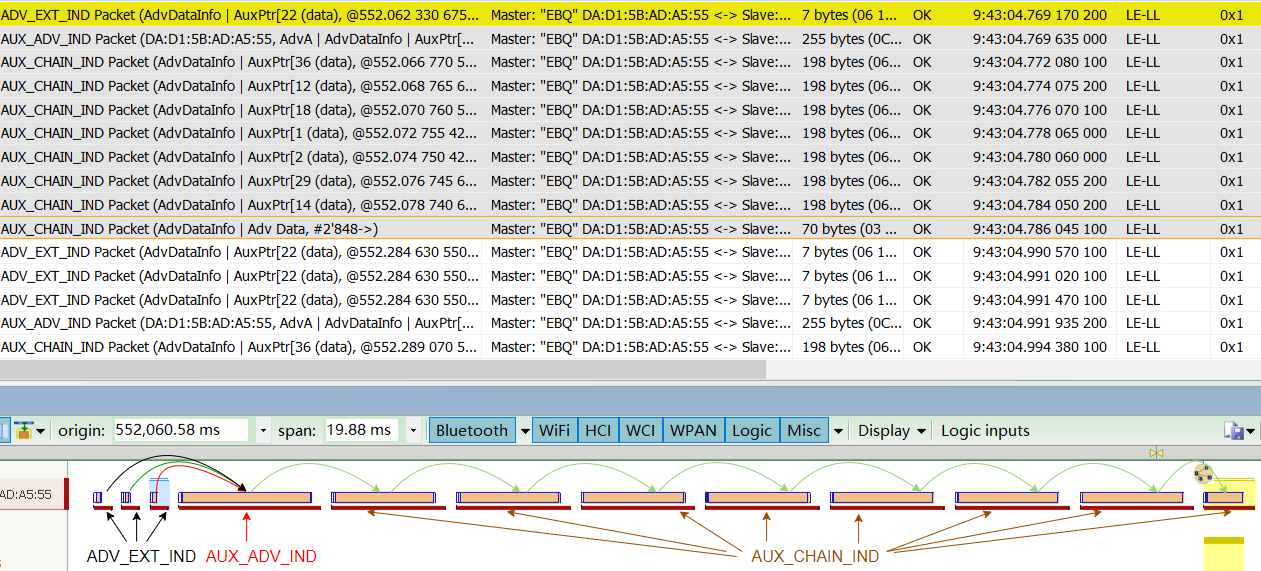Toggle the Misc filter button
The image size is (1261, 571).
click(x=804, y=431)
